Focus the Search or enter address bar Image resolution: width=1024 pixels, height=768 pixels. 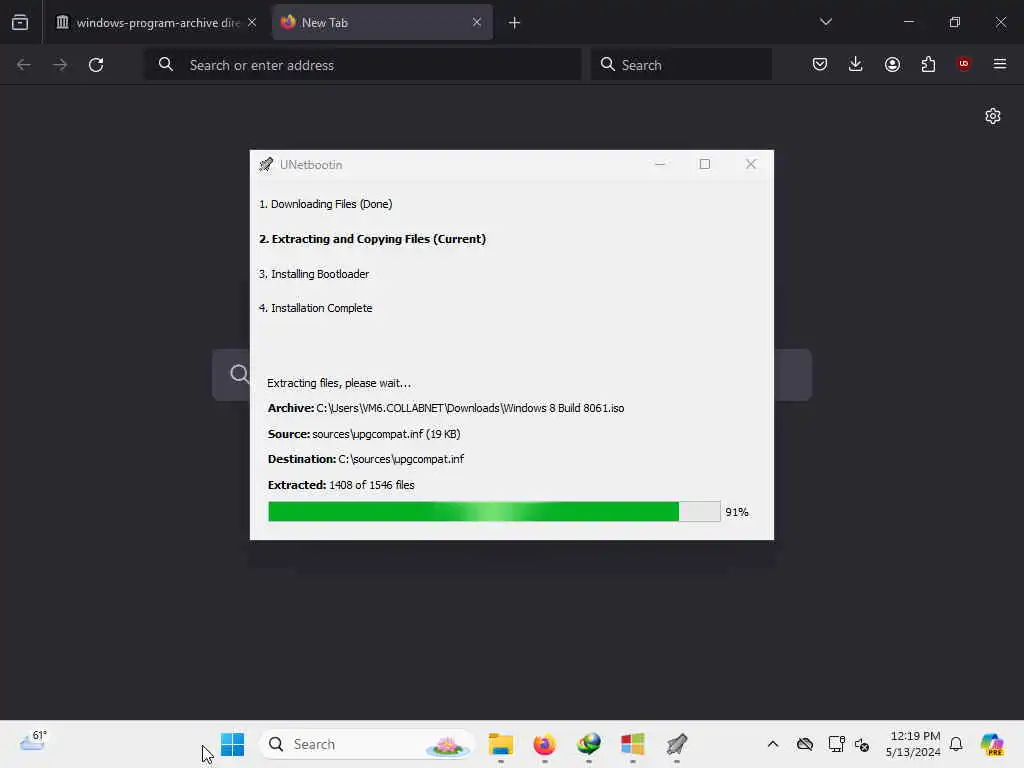(363, 65)
